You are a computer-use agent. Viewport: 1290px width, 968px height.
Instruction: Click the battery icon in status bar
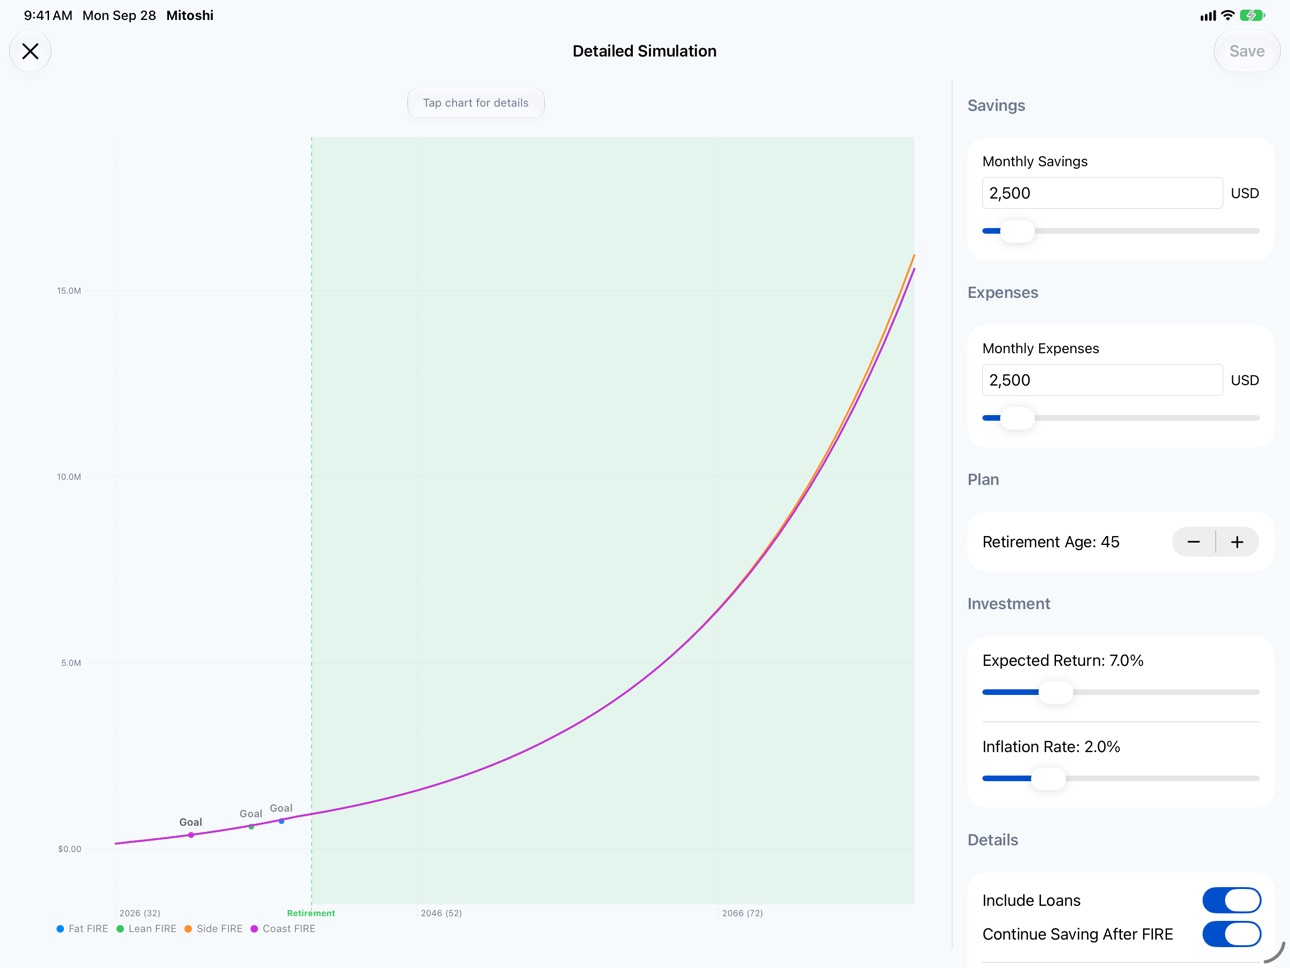(x=1253, y=15)
